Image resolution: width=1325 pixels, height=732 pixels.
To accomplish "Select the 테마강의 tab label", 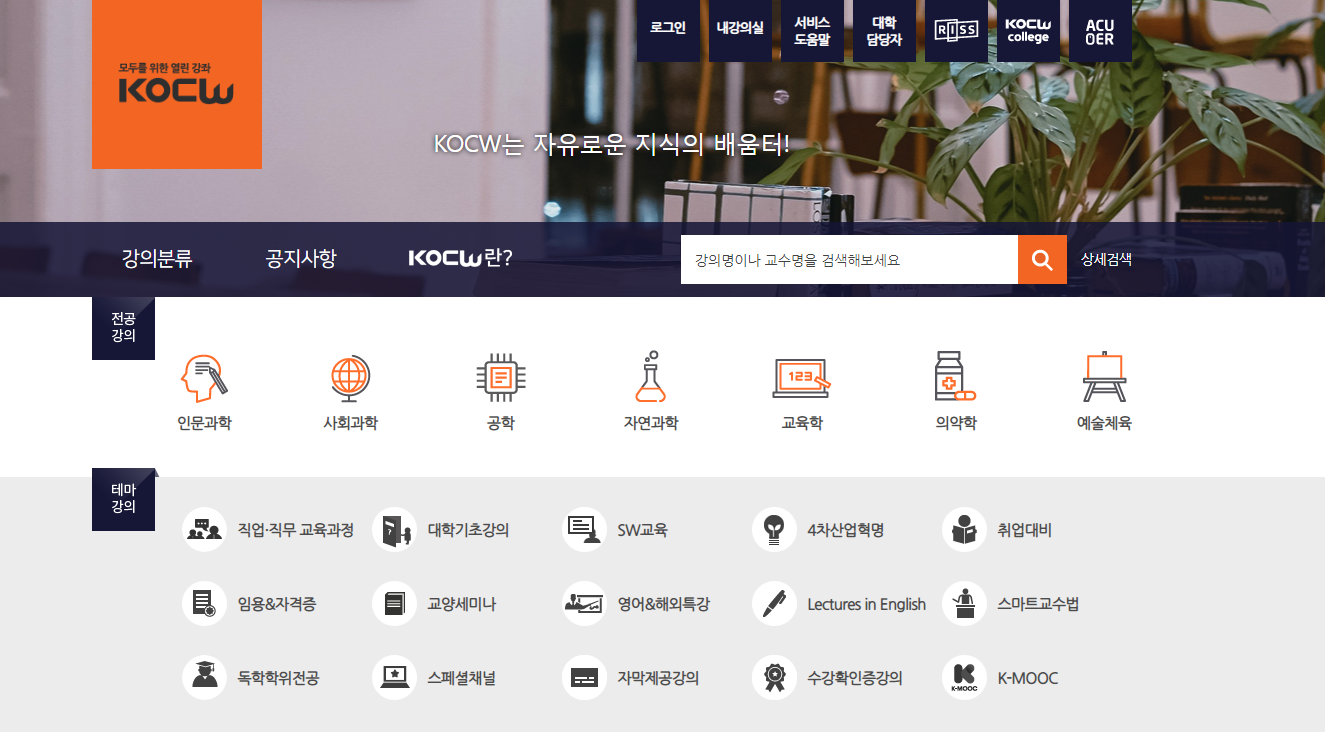I will (x=123, y=499).
